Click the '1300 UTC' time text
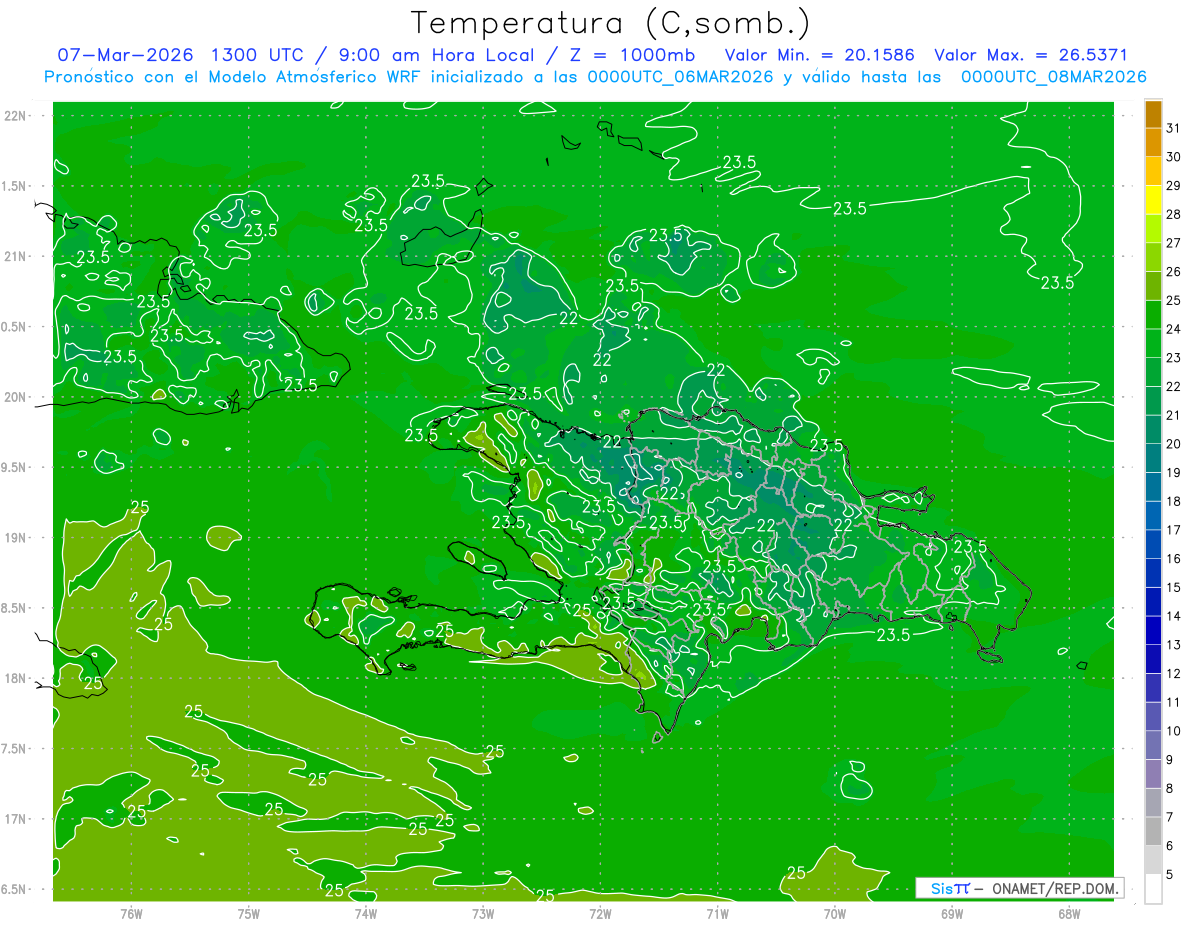 click(256, 55)
